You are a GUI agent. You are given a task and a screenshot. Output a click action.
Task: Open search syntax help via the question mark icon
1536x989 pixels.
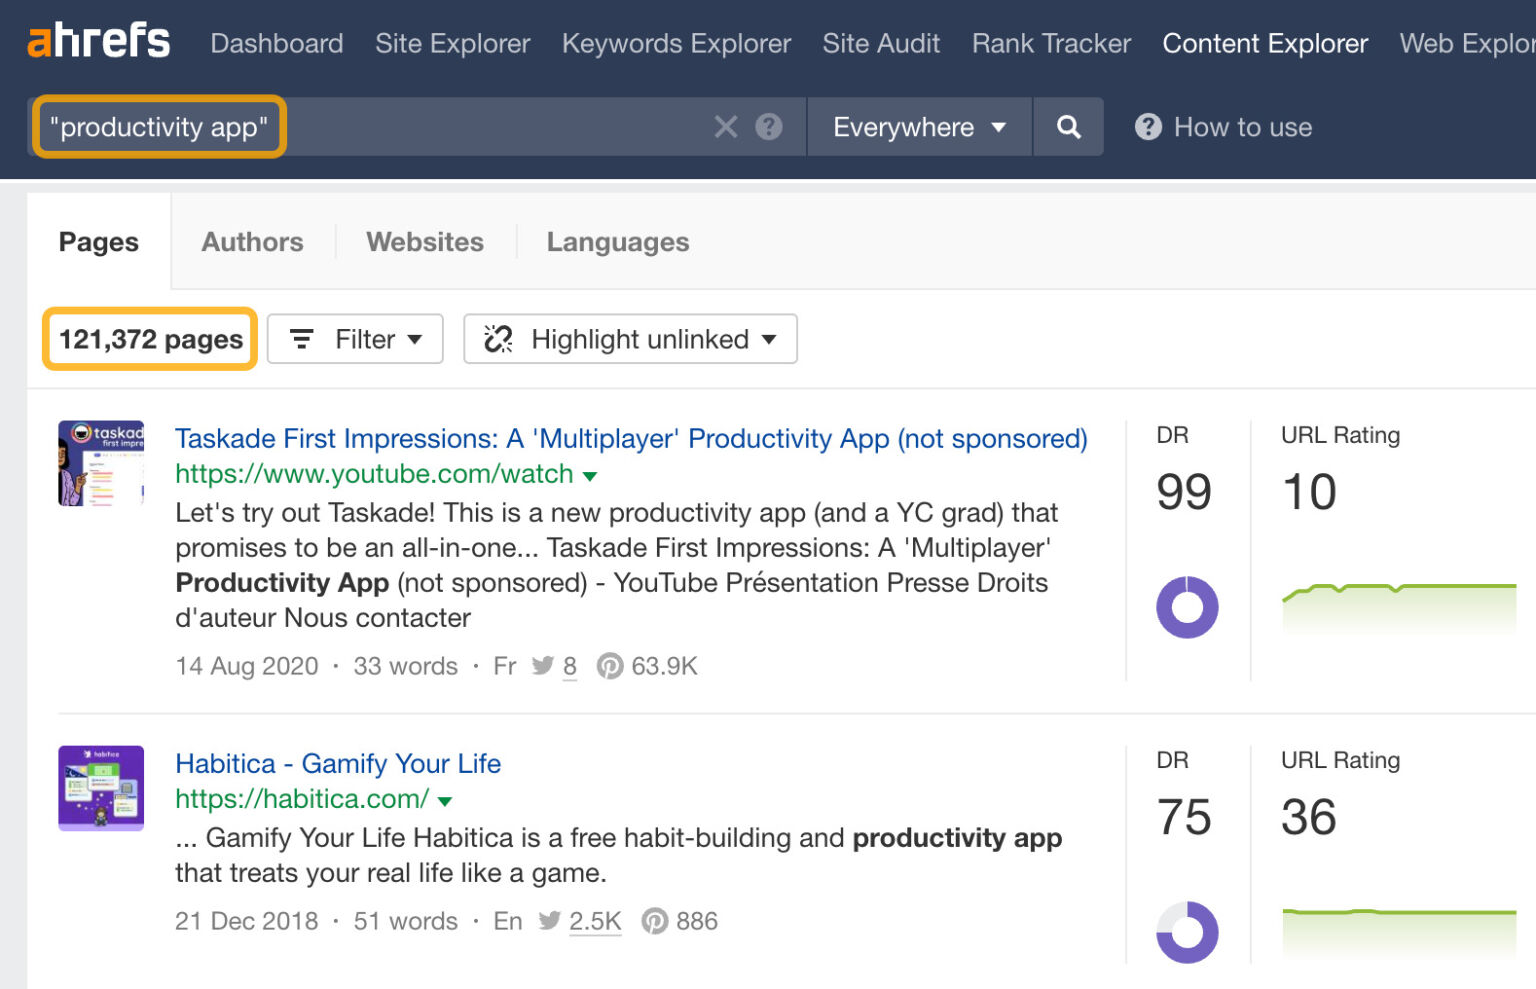click(x=766, y=127)
